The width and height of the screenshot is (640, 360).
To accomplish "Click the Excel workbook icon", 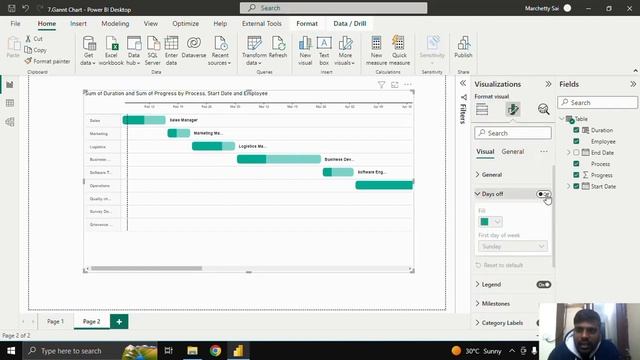I will (111, 51).
